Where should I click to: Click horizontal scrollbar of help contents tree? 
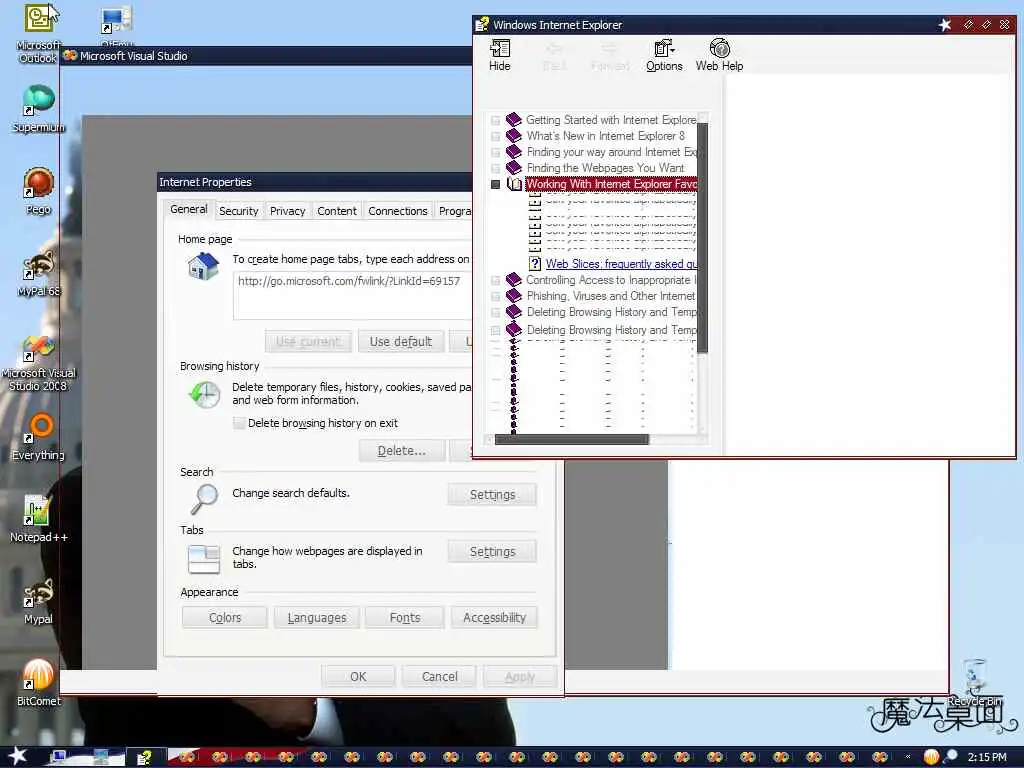(571, 440)
